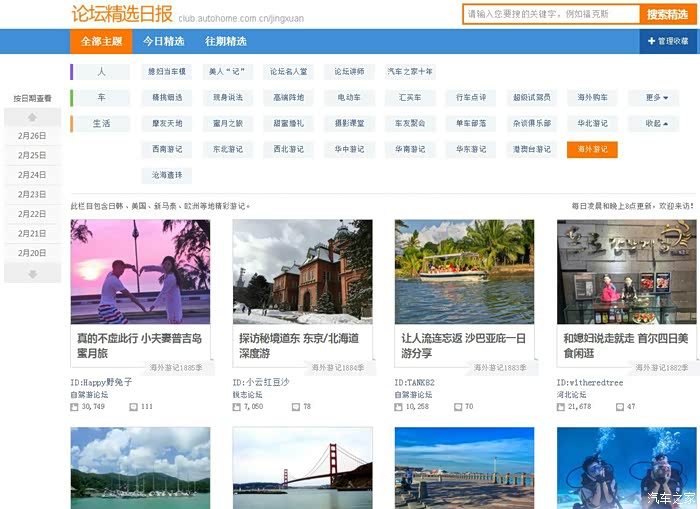The image size is (700, 509).
Task: Select the 人 category label
Action: [x=101, y=72]
